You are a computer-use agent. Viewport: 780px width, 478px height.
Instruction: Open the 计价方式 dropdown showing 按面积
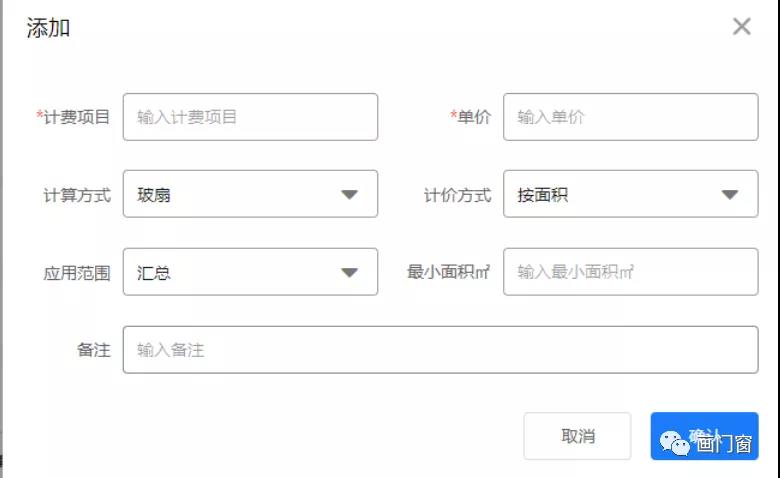[630, 194]
